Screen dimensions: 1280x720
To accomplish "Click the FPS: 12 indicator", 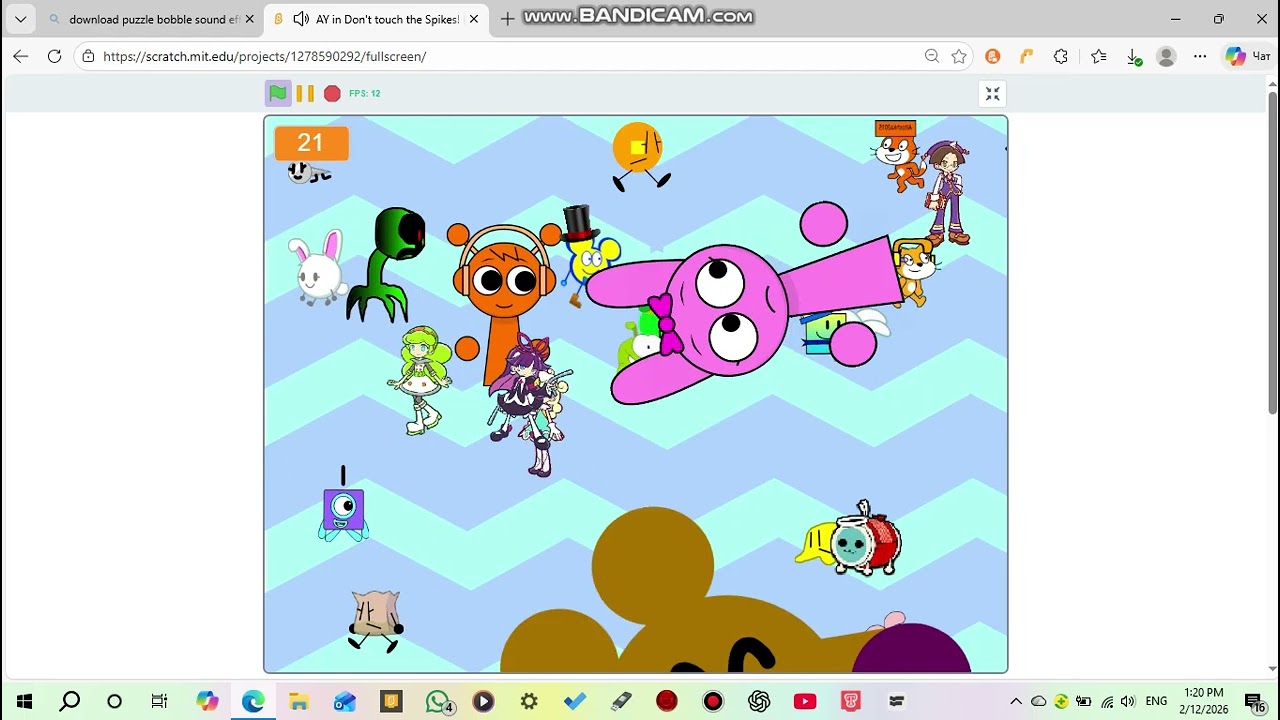I will [364, 94].
